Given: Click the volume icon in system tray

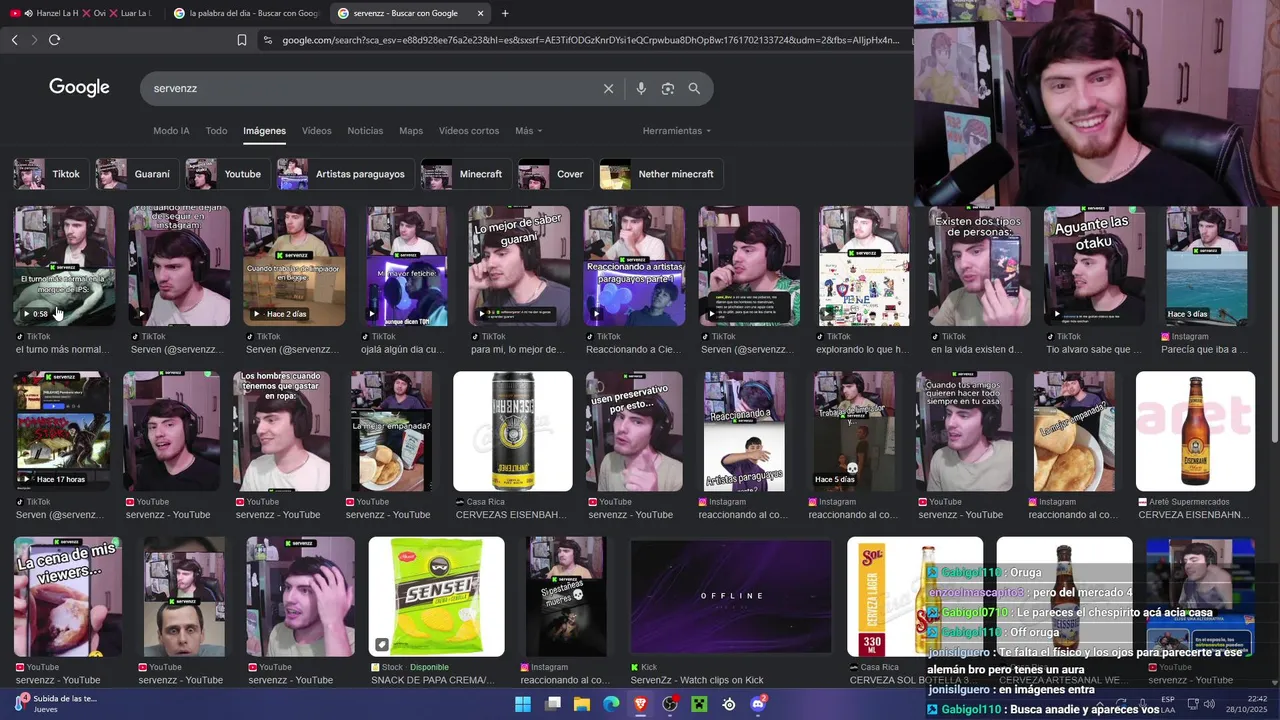Looking at the screenshot, I should click(1211, 704).
